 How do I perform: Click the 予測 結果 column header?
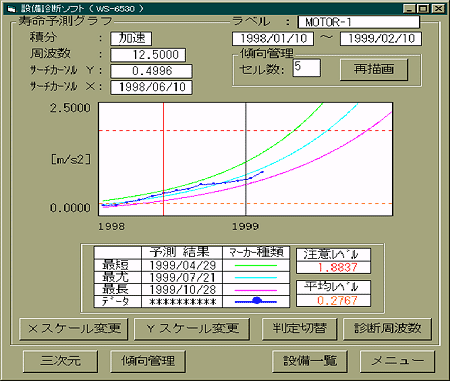[x=182, y=253]
